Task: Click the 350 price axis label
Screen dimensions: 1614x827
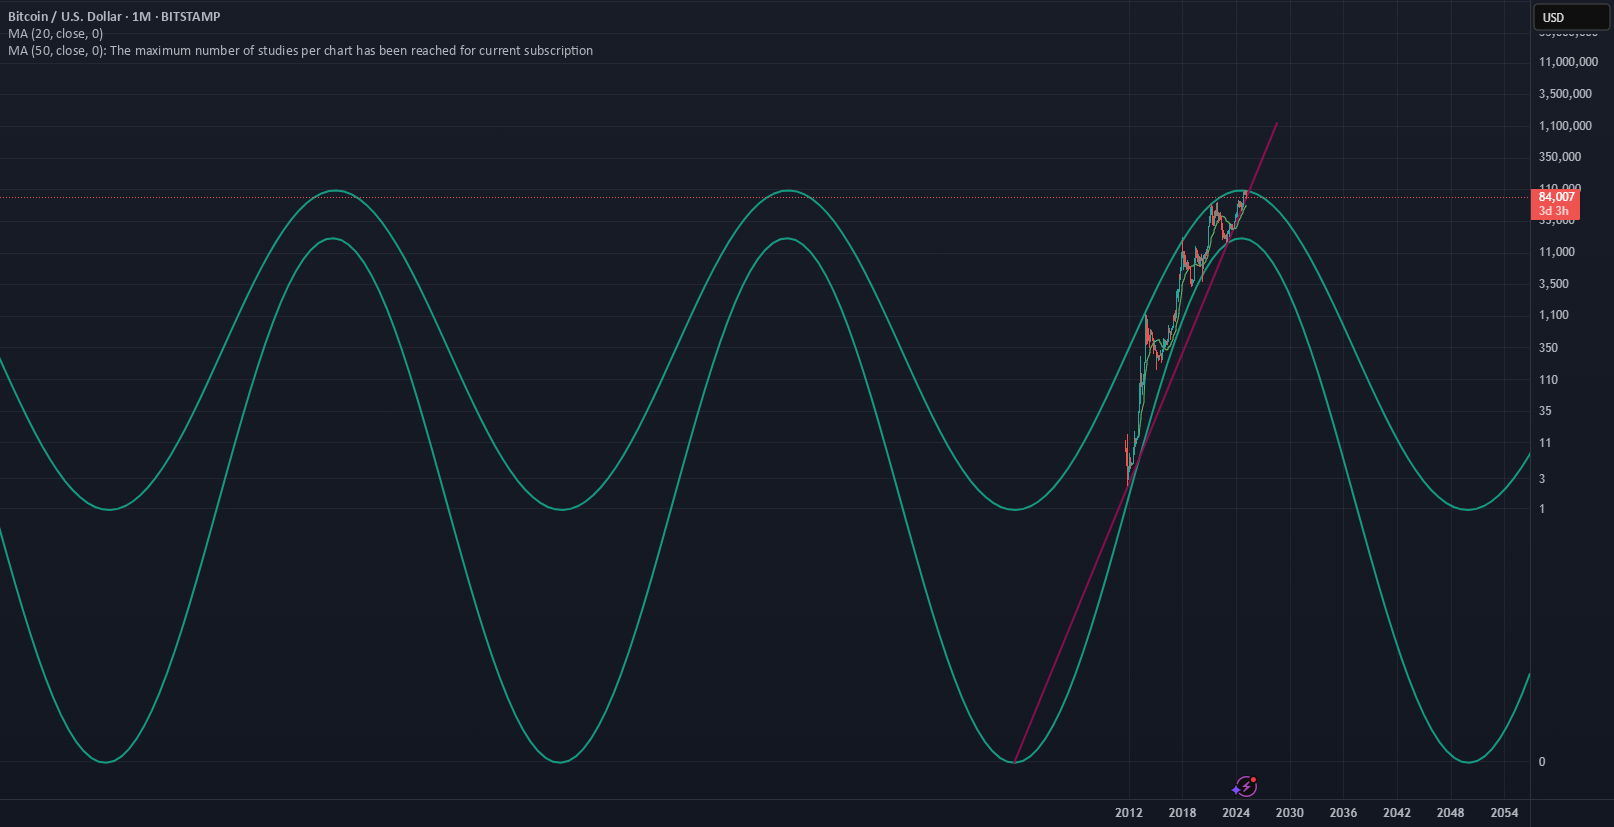Action: tap(1548, 348)
